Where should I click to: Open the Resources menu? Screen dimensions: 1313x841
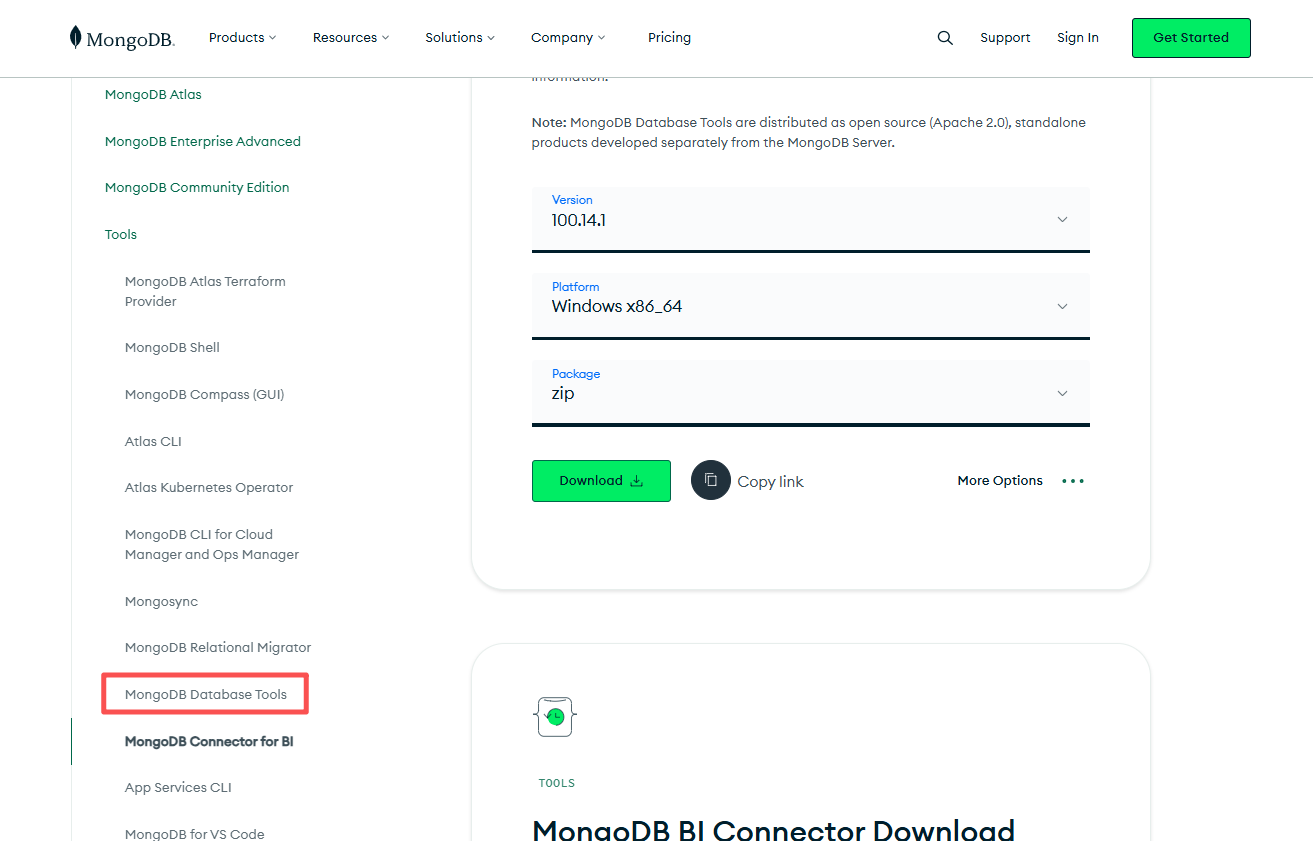coord(351,38)
